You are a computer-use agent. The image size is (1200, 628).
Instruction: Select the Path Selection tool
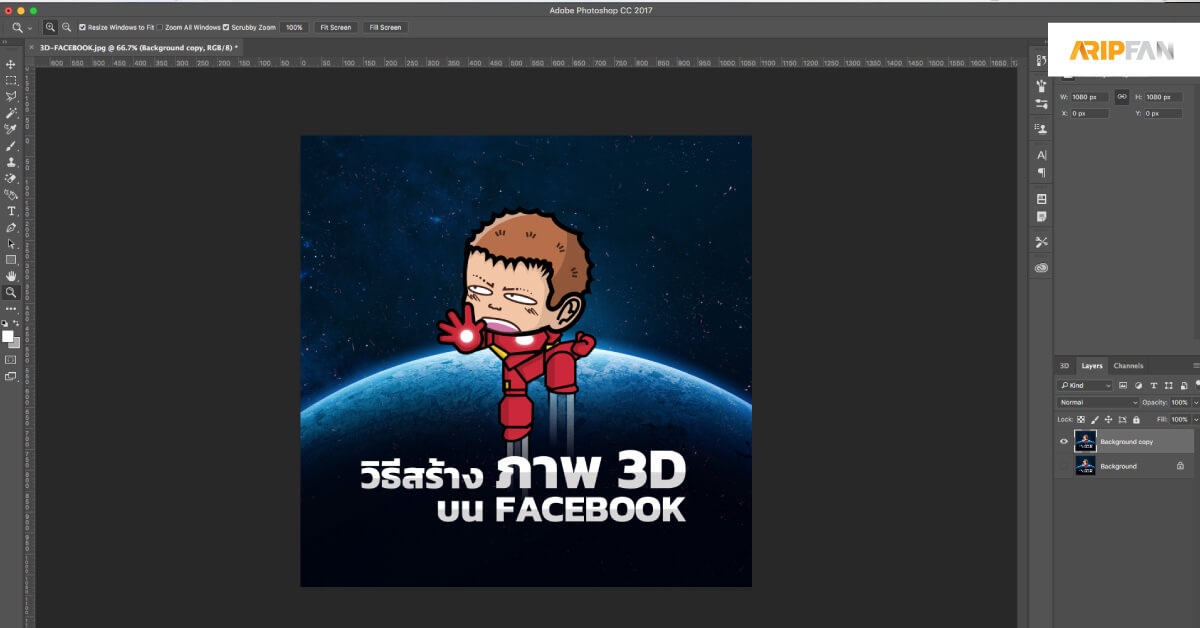click(11, 243)
